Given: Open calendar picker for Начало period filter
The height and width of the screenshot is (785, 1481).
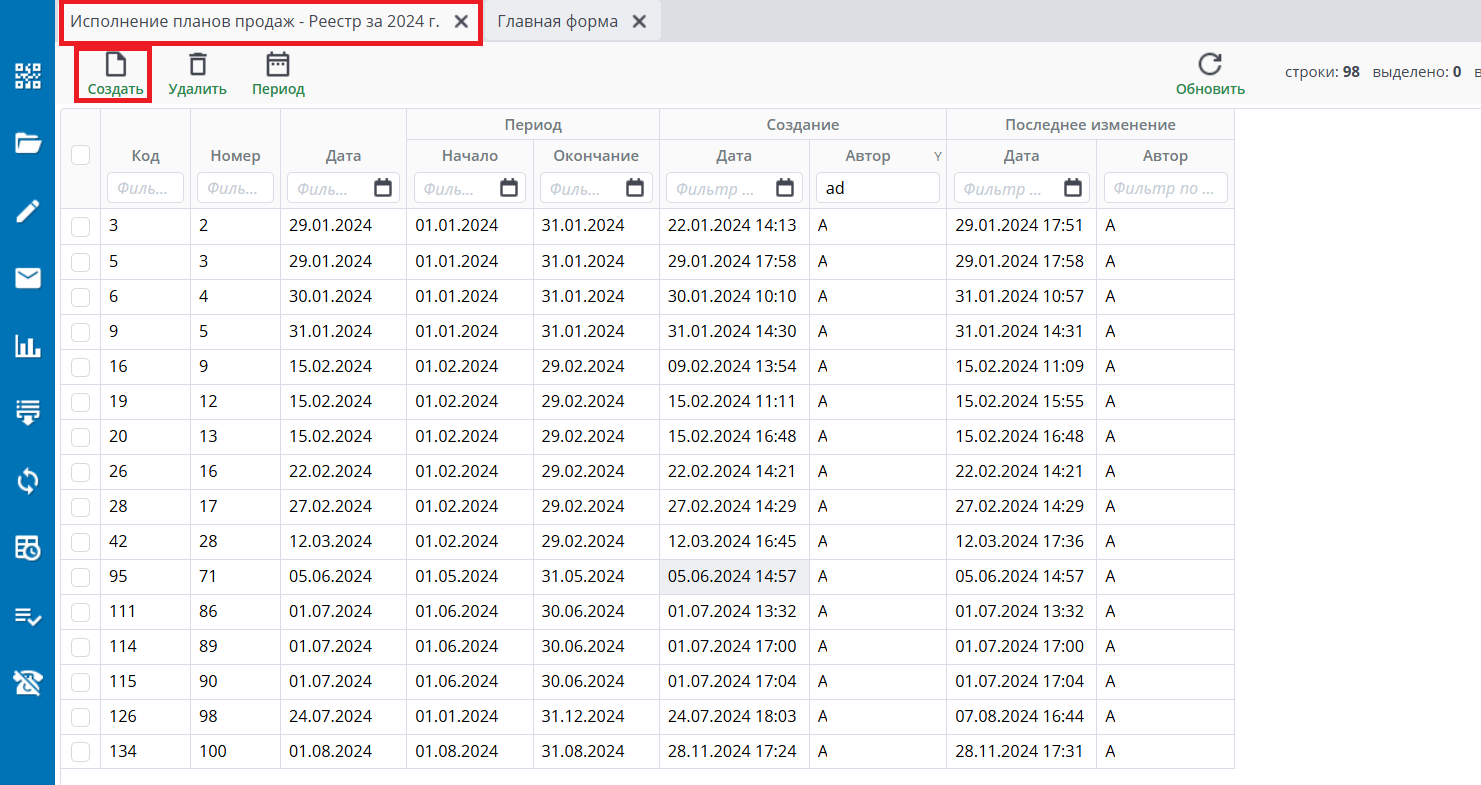Looking at the screenshot, I should (x=509, y=188).
